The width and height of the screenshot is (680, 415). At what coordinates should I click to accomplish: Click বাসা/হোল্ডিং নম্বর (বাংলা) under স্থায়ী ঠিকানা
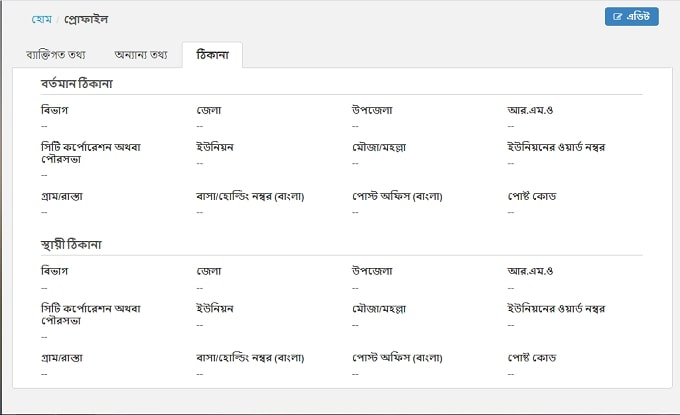pos(250,358)
